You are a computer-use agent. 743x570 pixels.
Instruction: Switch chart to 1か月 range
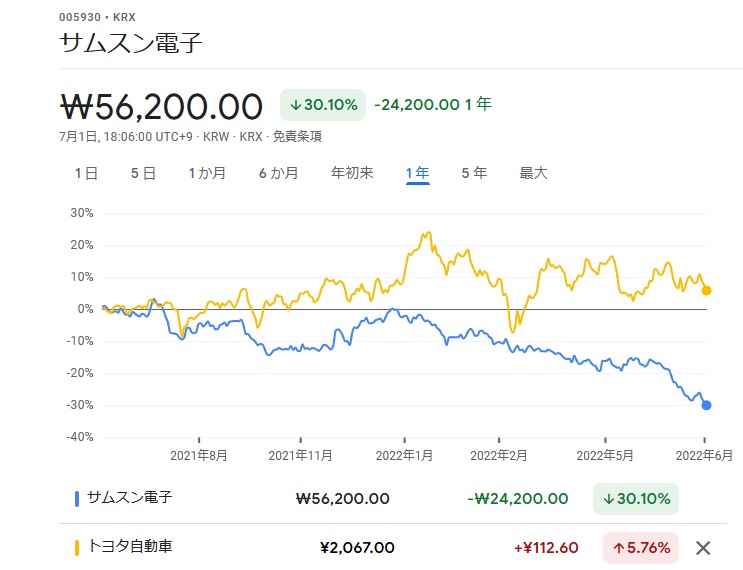point(207,173)
